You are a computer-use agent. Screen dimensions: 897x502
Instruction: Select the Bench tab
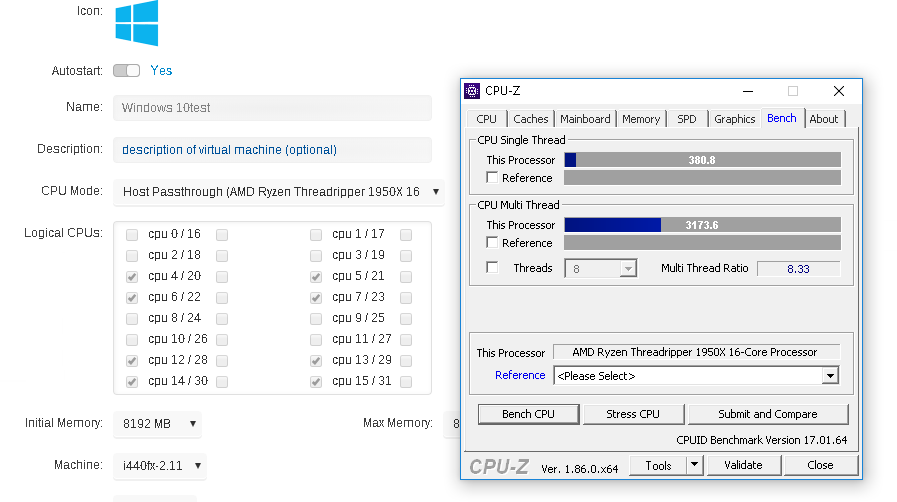pyautogui.click(x=781, y=118)
